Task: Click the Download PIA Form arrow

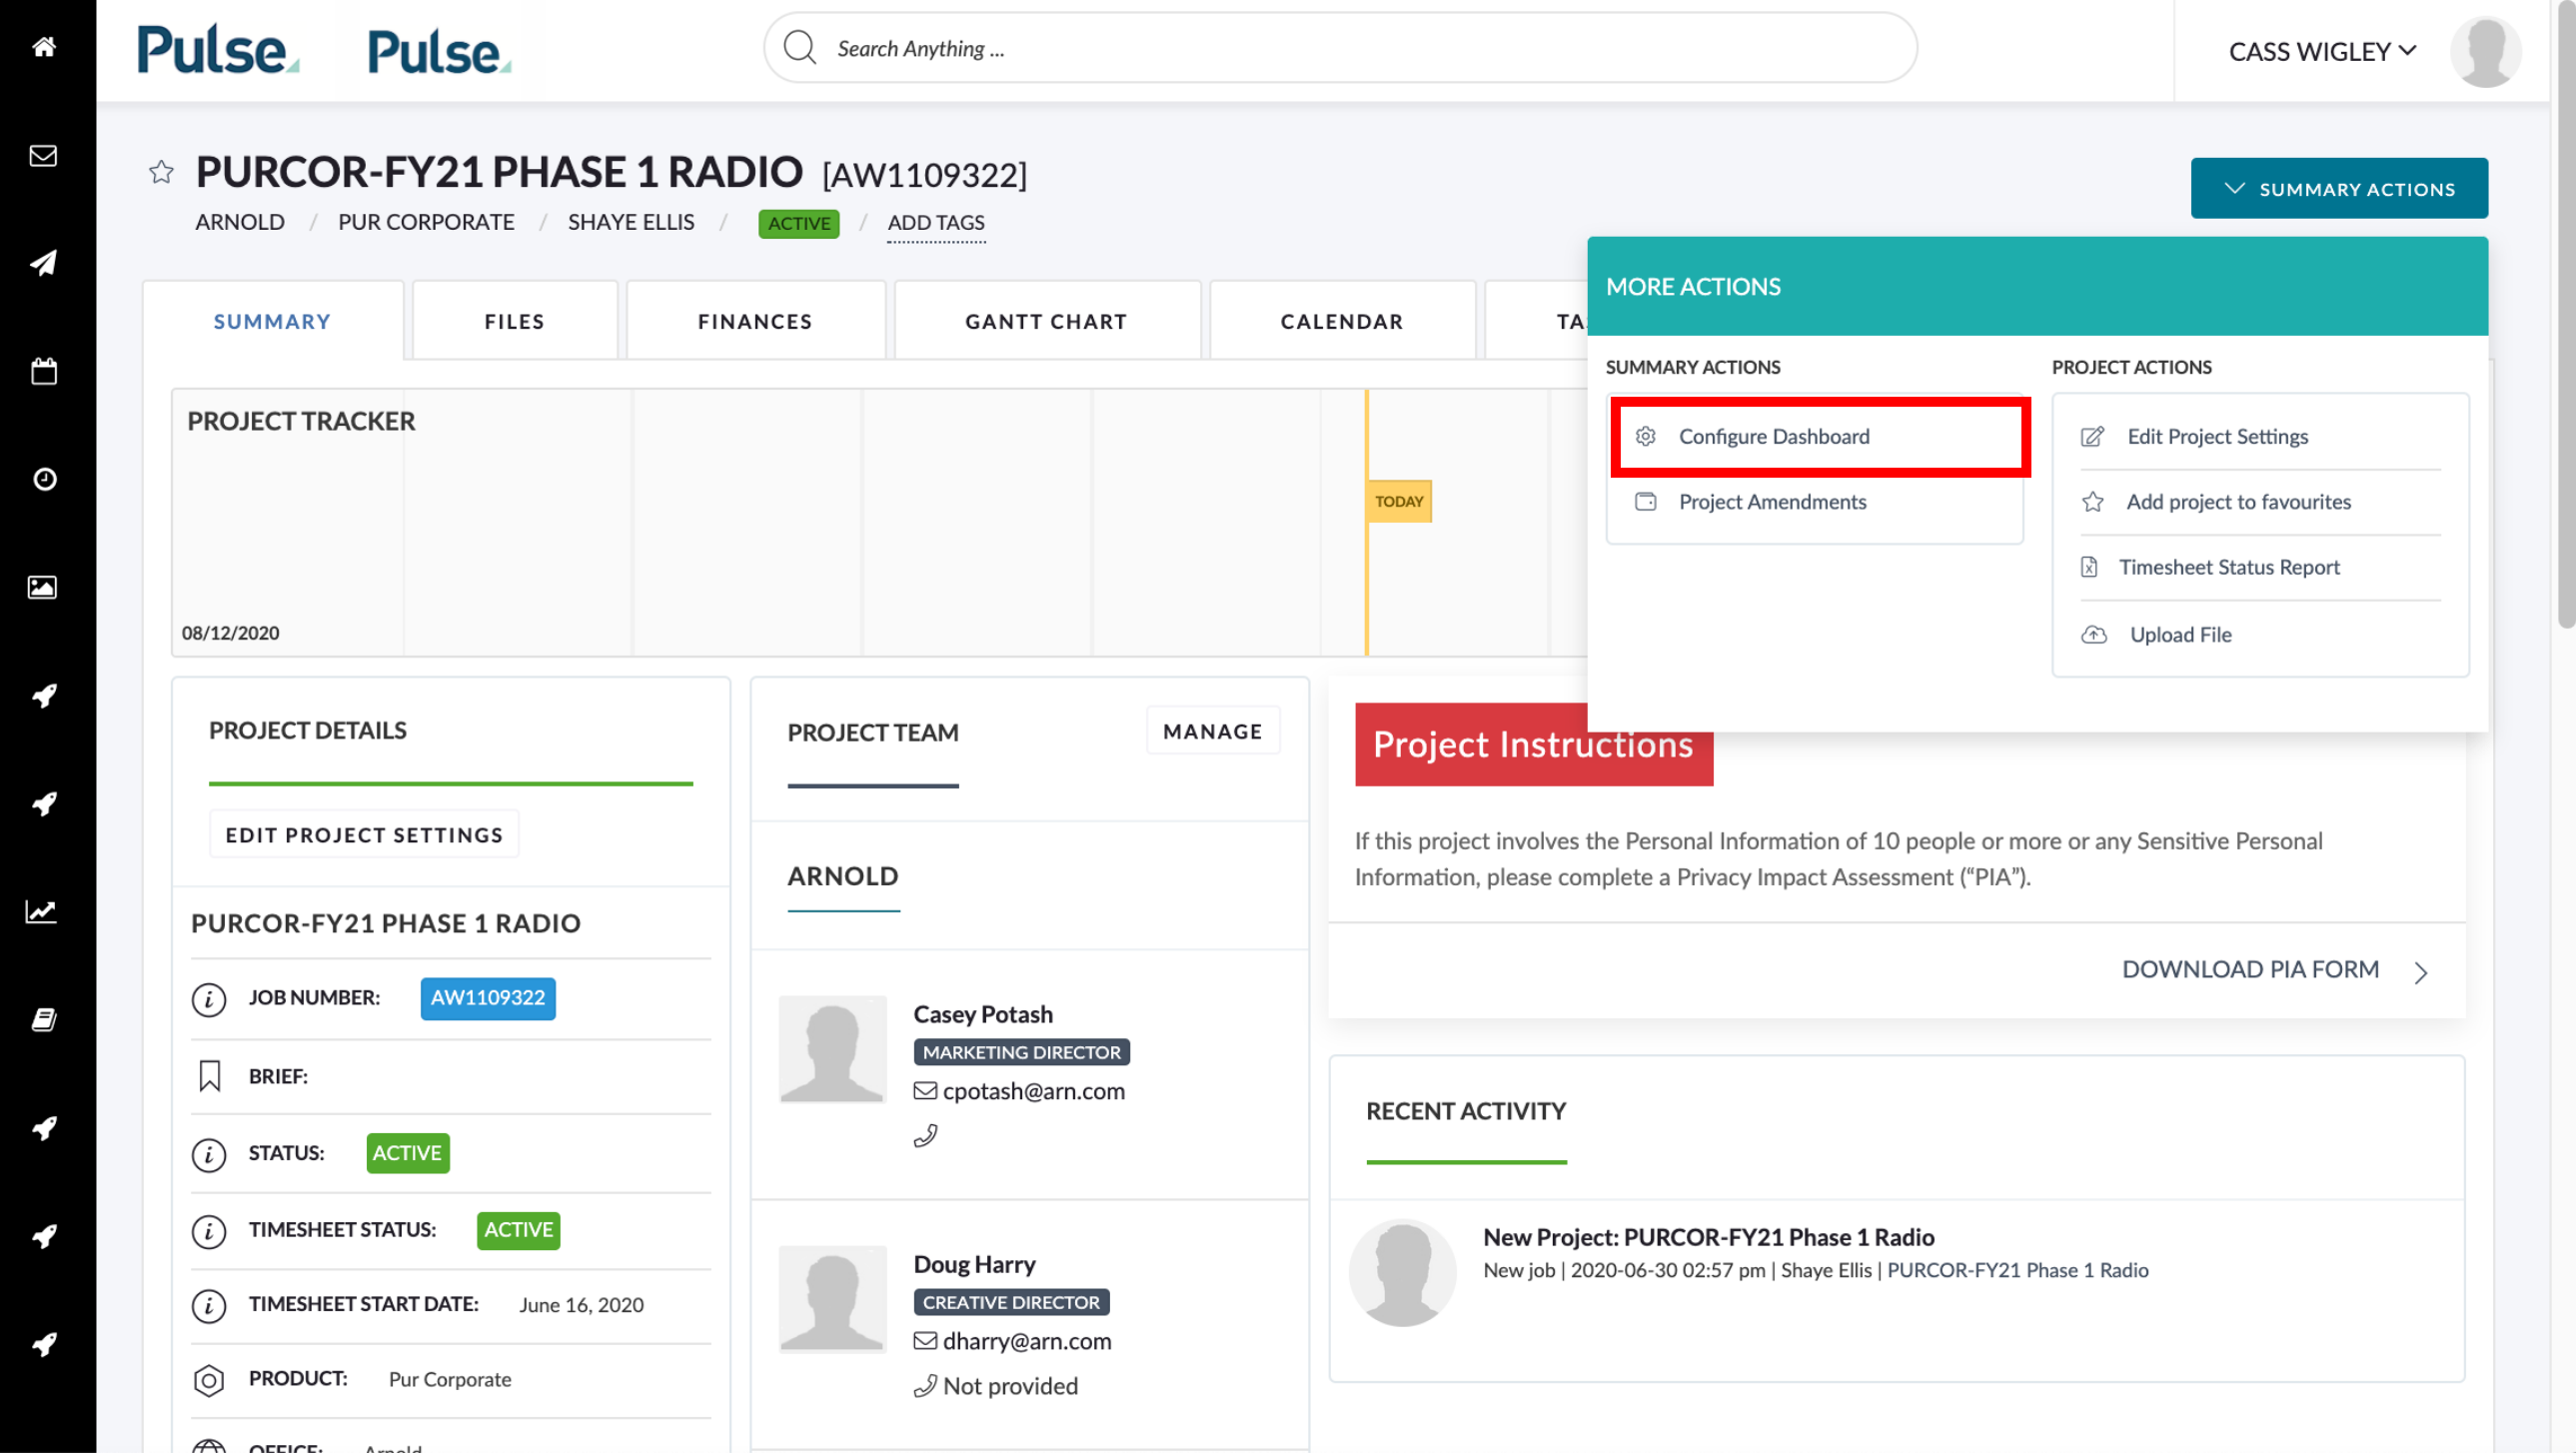Action: [x=2421, y=972]
